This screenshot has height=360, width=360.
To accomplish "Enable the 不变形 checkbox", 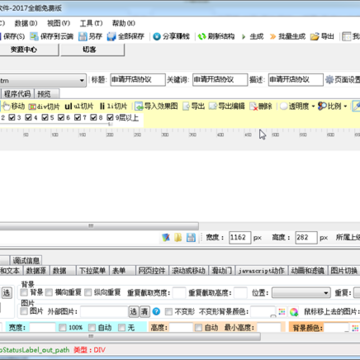I will [x=169, y=312].
